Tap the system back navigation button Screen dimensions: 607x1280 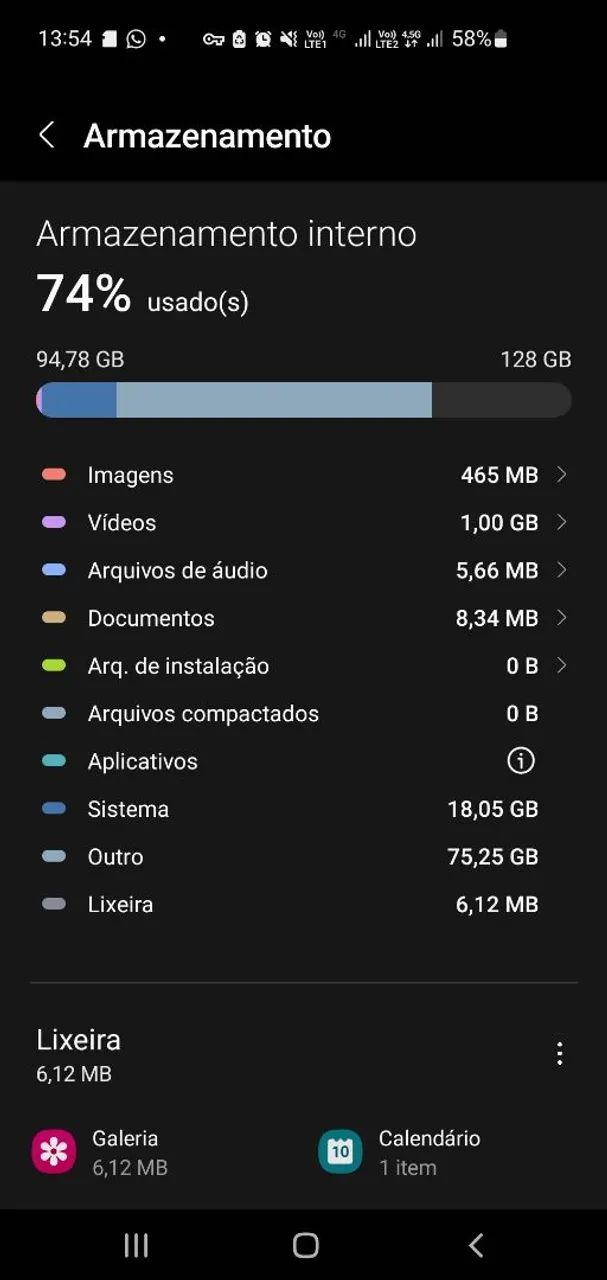point(476,1244)
